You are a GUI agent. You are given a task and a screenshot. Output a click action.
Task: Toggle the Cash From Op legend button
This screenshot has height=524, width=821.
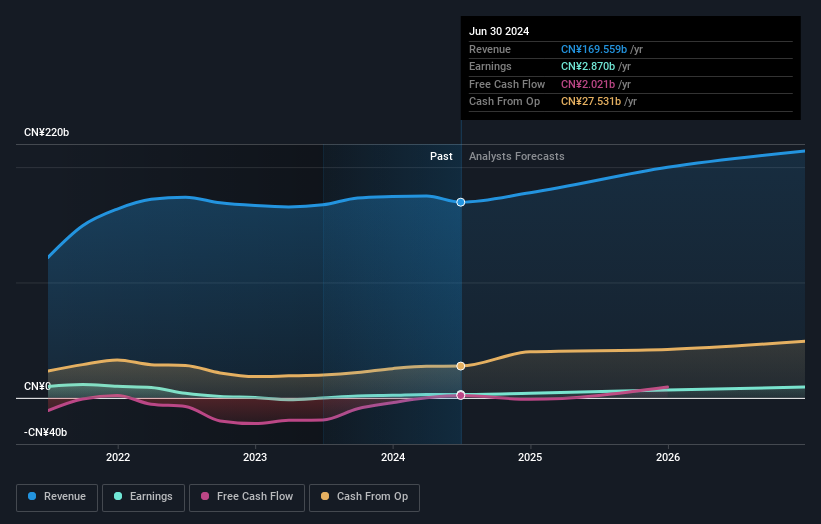point(364,497)
